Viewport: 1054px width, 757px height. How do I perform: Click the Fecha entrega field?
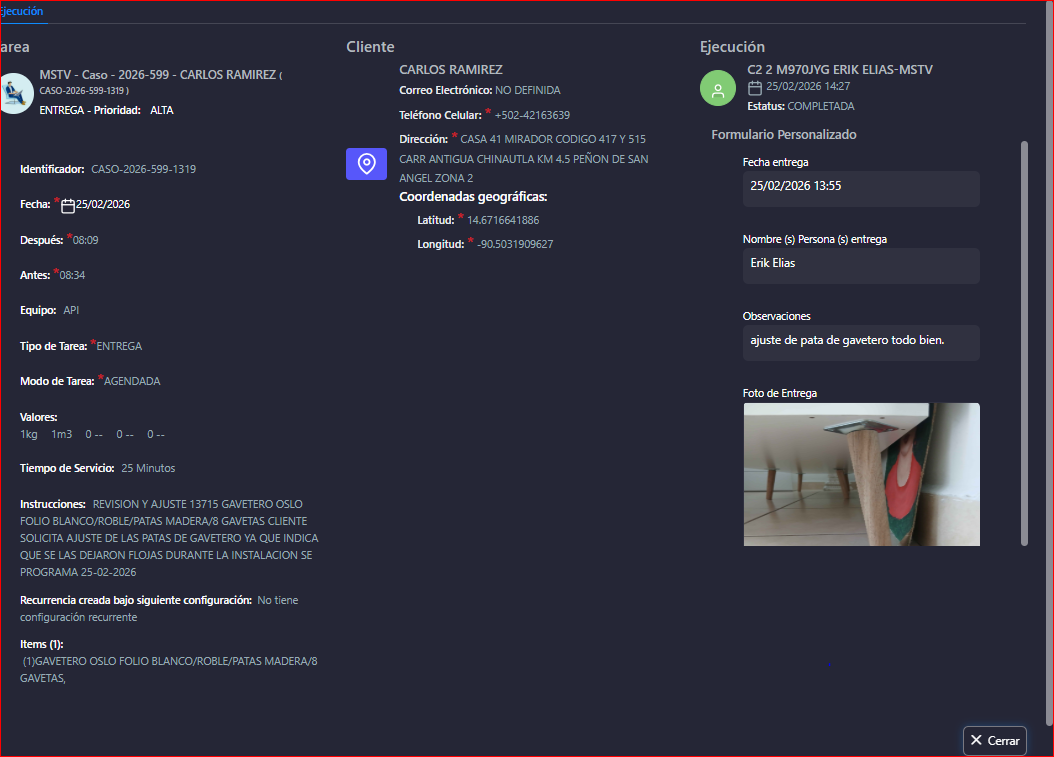pos(860,188)
